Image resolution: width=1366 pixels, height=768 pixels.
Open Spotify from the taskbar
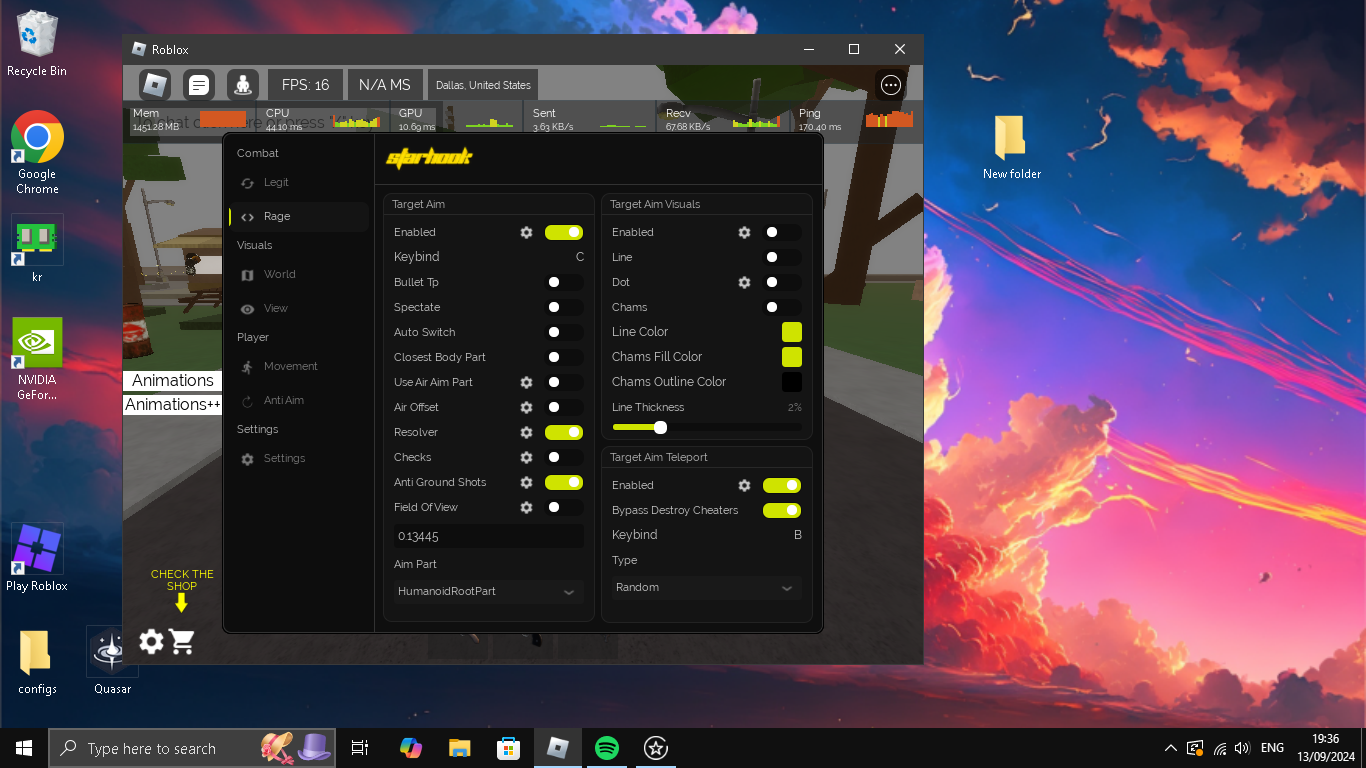(x=606, y=748)
